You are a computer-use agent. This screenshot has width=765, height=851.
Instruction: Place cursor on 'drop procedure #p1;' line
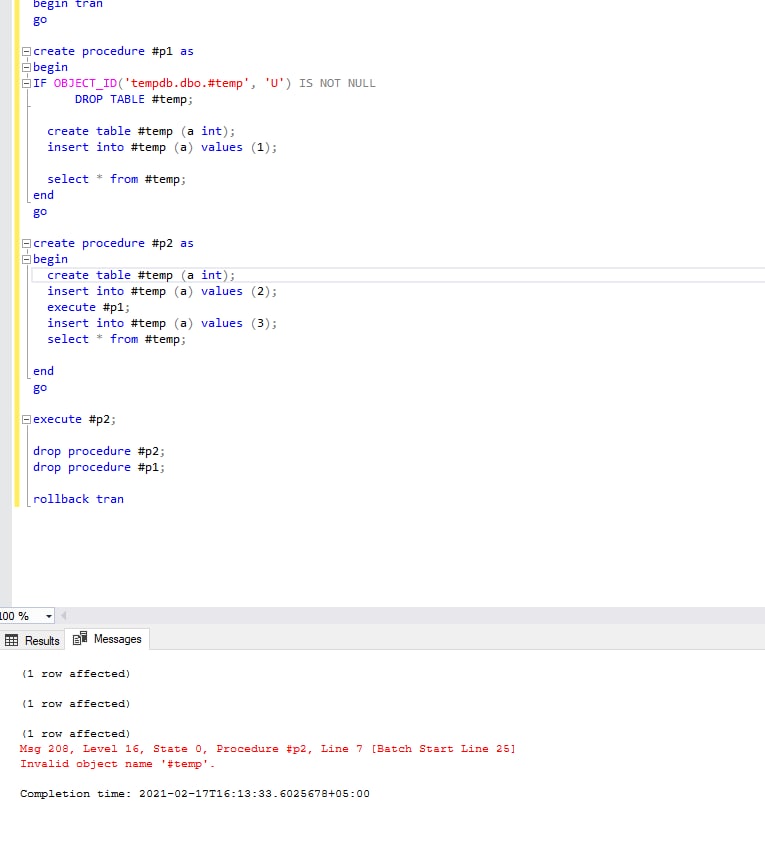pos(99,467)
